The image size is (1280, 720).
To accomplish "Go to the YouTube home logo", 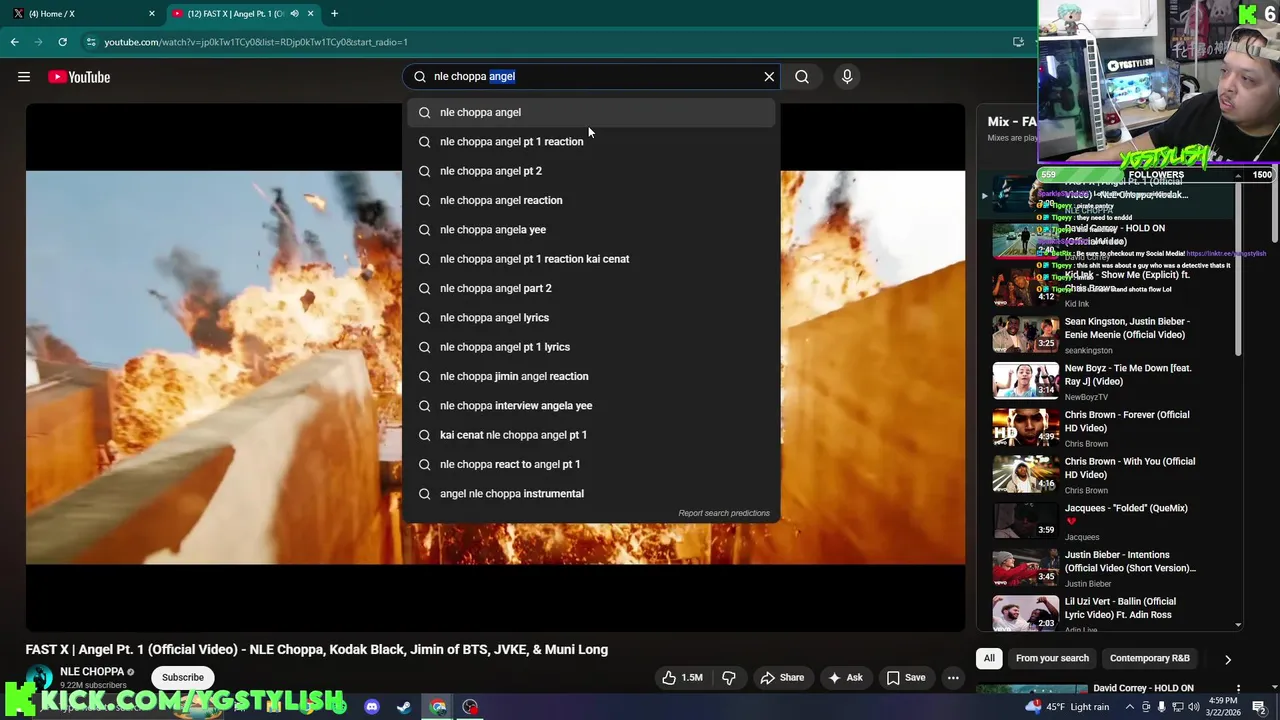I will 79,77.
